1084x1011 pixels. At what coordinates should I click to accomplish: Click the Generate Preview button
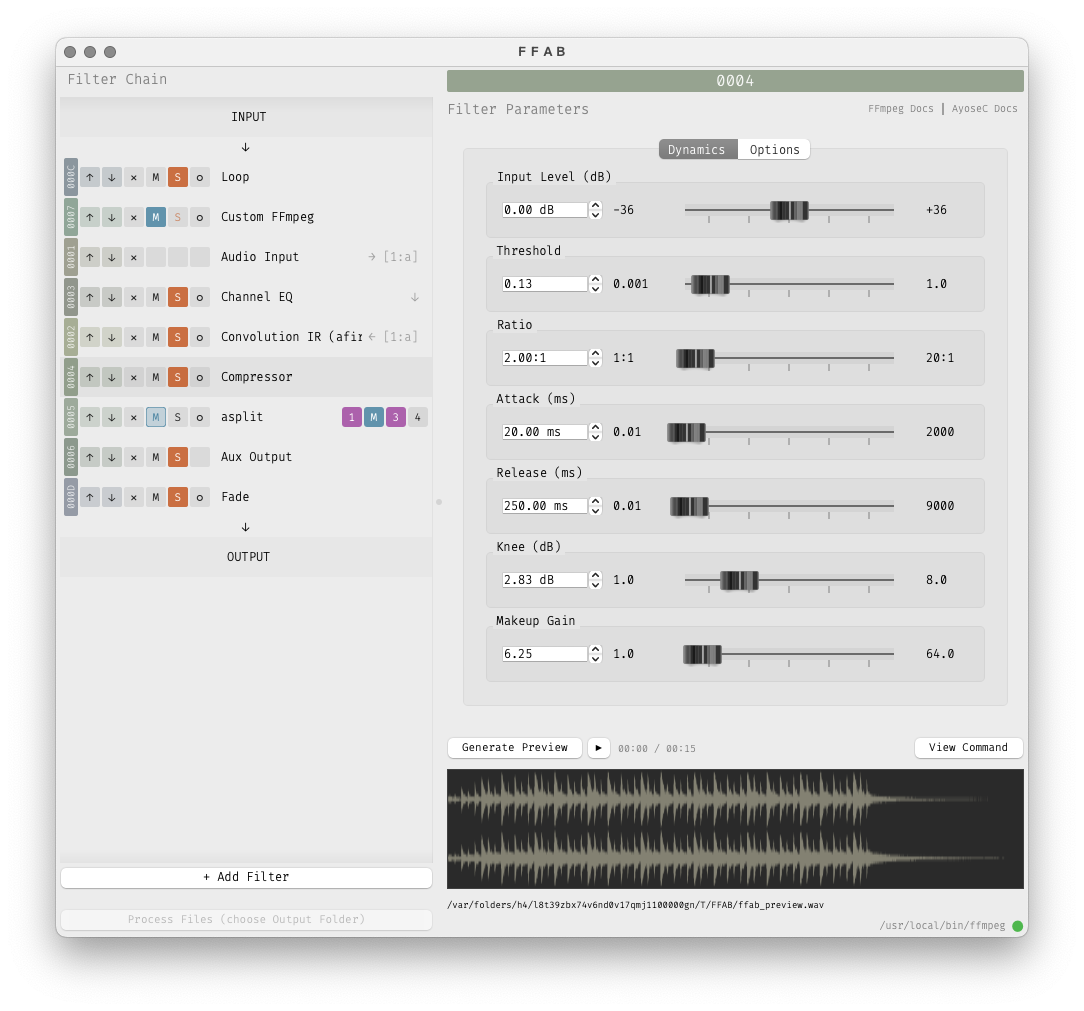point(514,748)
